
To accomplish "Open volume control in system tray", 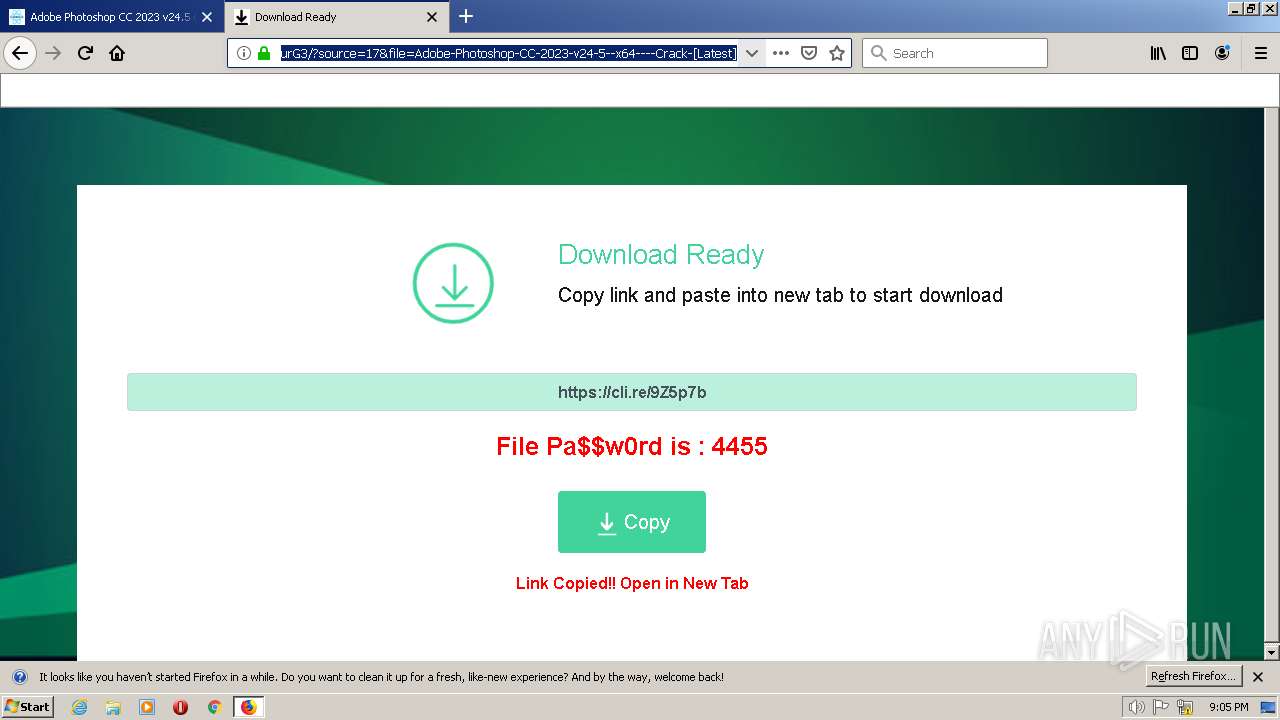I will pos(1137,707).
